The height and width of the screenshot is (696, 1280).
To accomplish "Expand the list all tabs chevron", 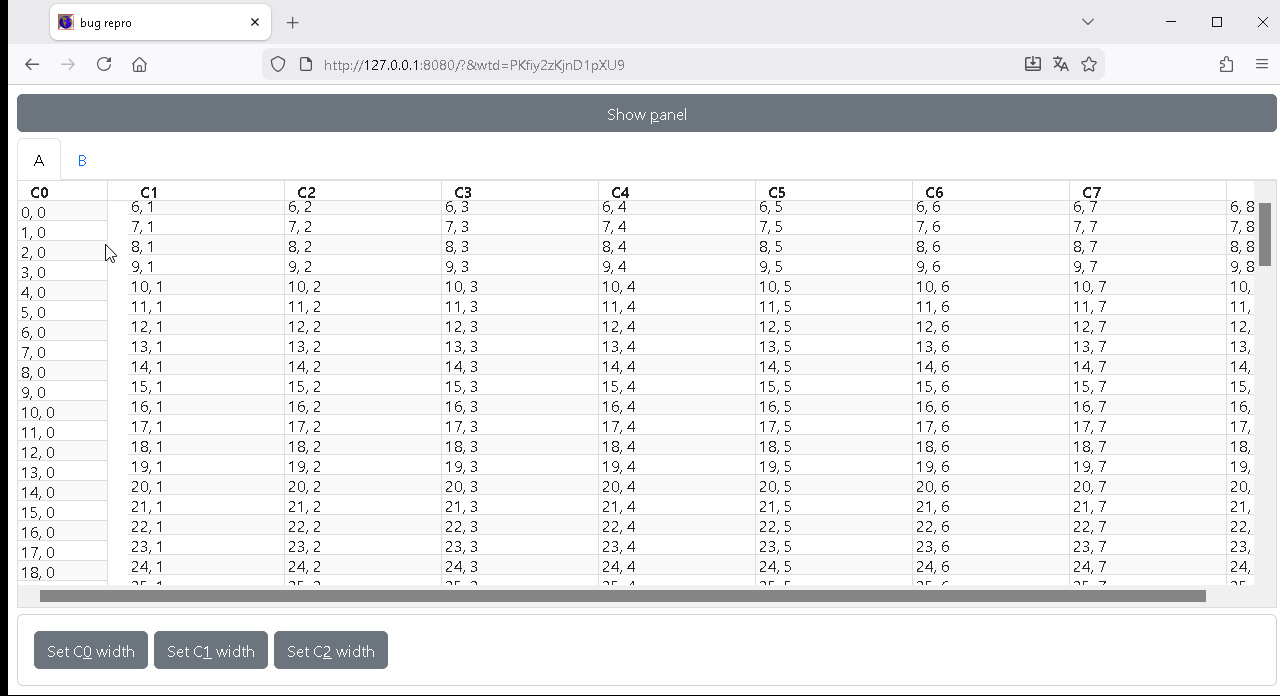I will click(1088, 22).
